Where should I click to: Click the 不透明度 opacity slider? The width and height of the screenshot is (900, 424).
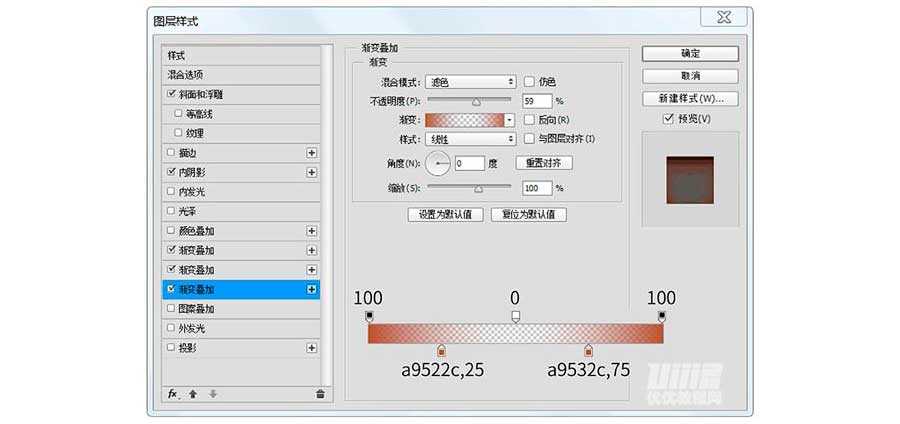[470, 101]
